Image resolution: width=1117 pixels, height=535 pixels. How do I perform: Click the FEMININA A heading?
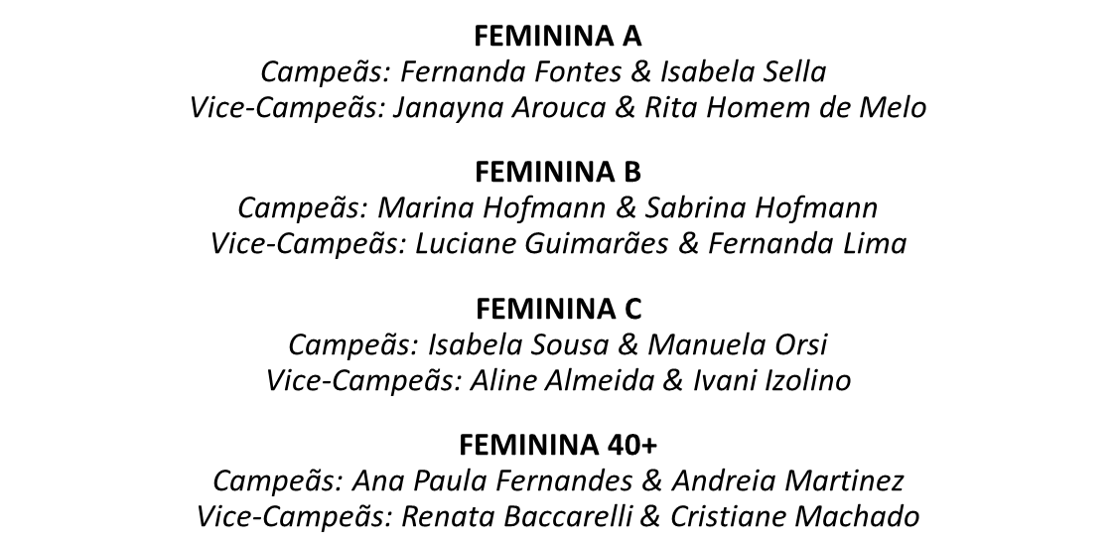pos(558,37)
